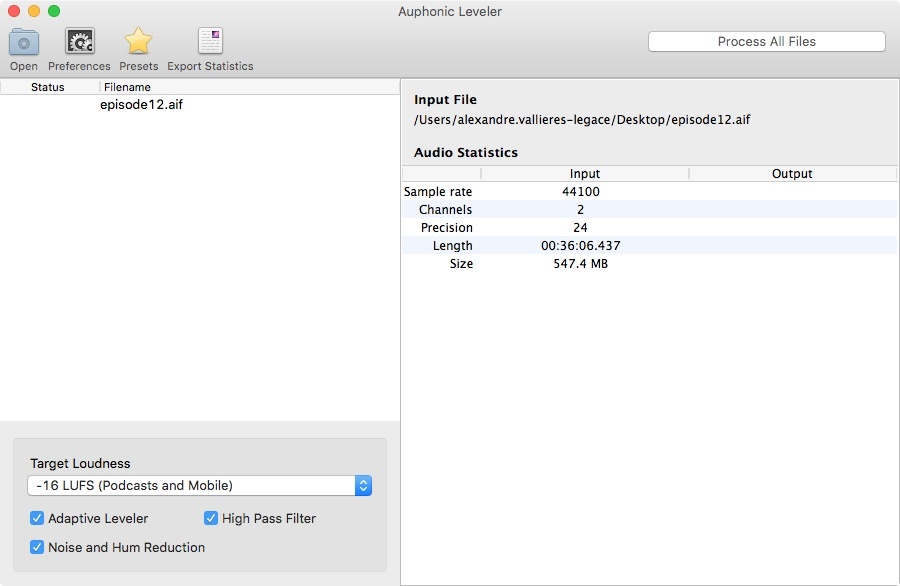Select the episode12.aif file row

tap(200, 104)
